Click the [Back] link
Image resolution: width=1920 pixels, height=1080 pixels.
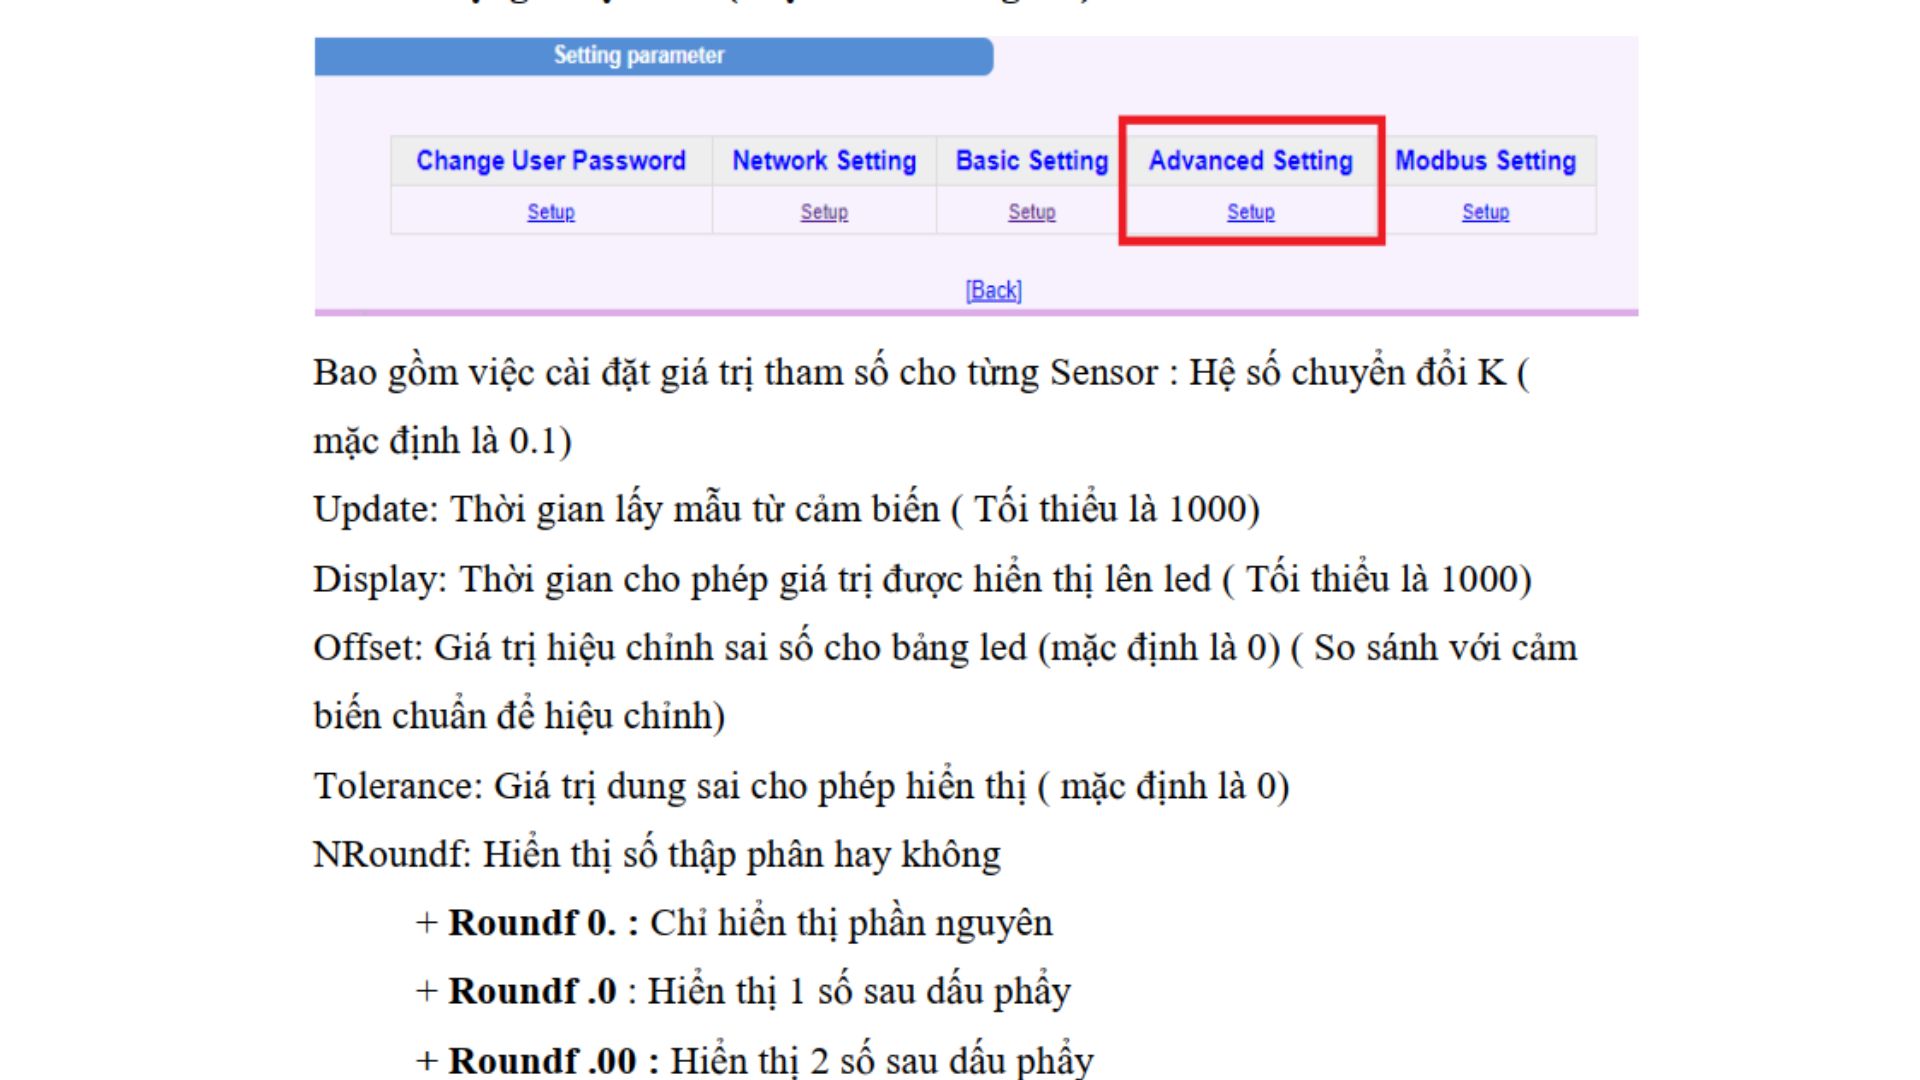point(993,291)
